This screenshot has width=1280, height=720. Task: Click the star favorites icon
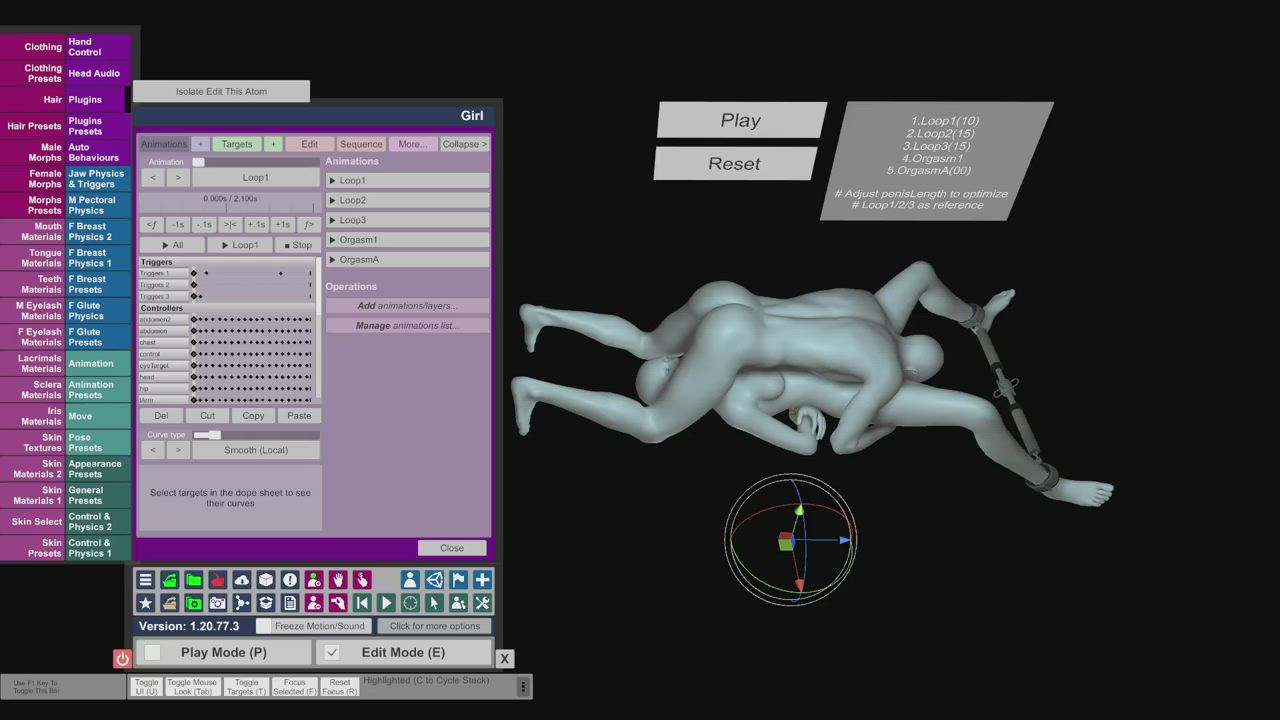point(146,603)
